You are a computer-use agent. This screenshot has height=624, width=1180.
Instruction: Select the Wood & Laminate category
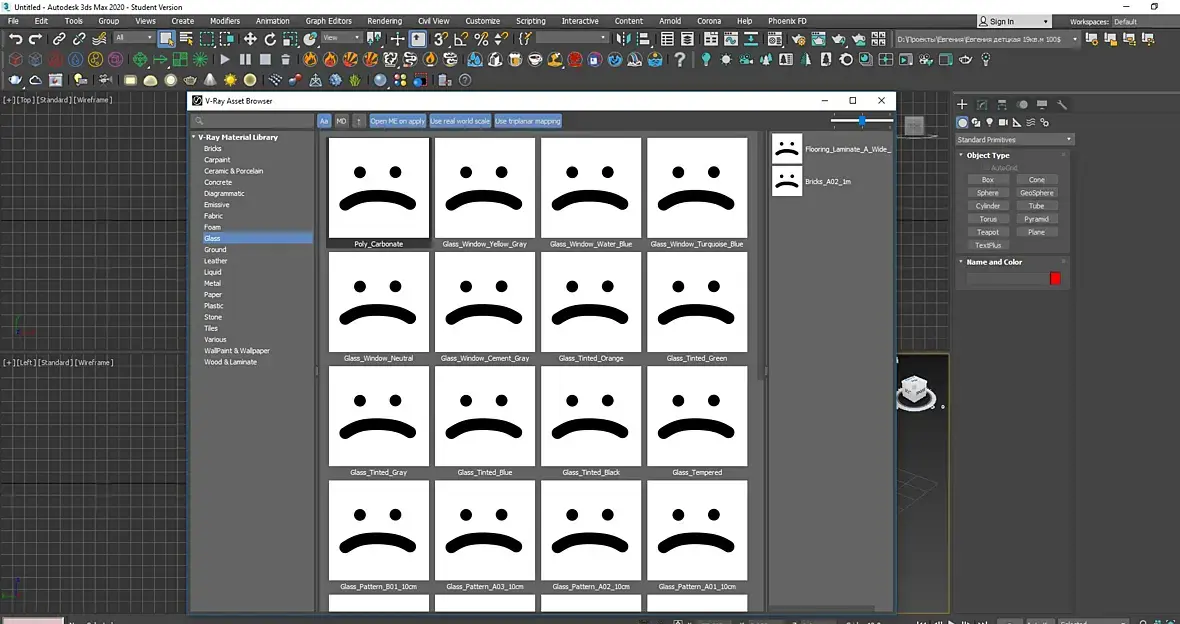[230, 362]
